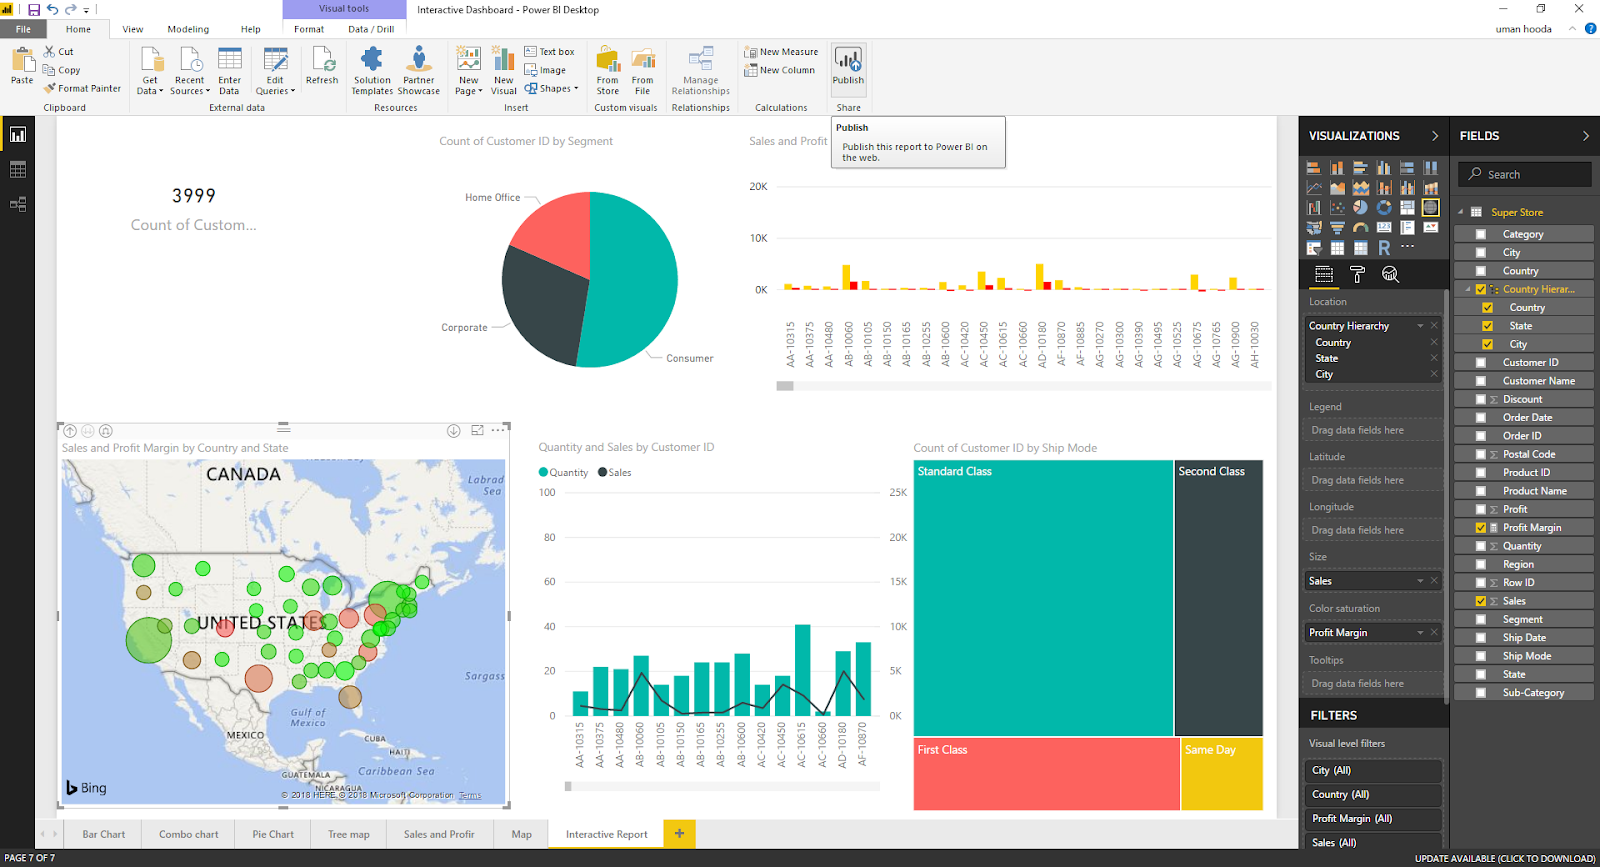Screen dimensions: 1600x867
Task: Check the Customer ID field checkbox
Action: point(1481,363)
